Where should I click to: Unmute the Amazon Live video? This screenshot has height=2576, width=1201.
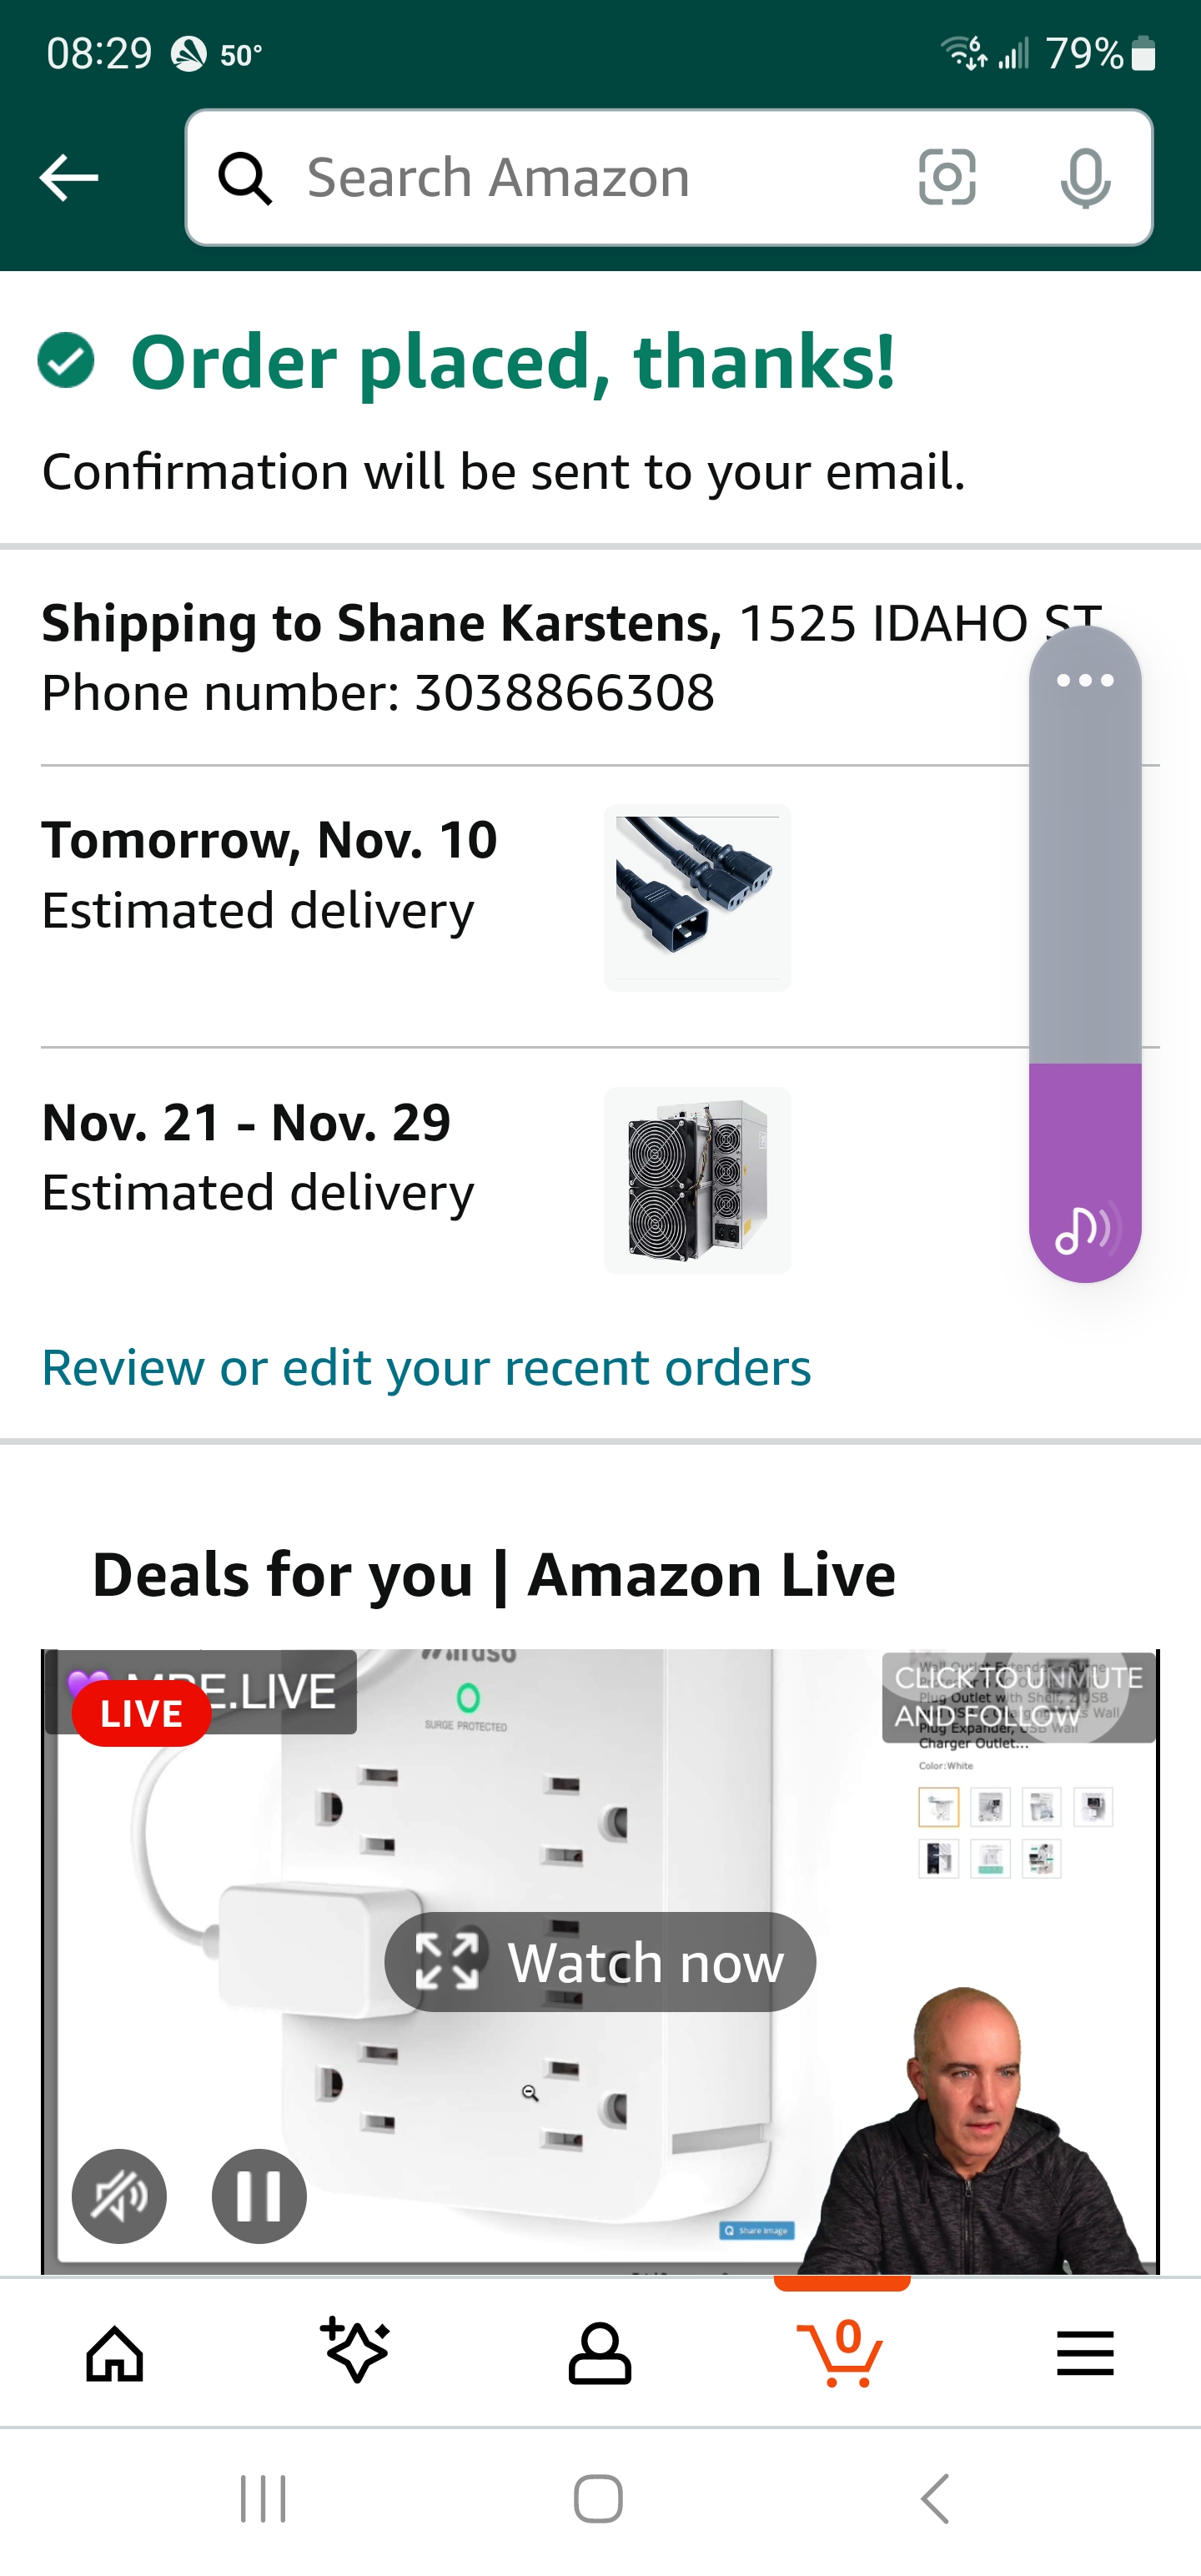(x=119, y=2196)
